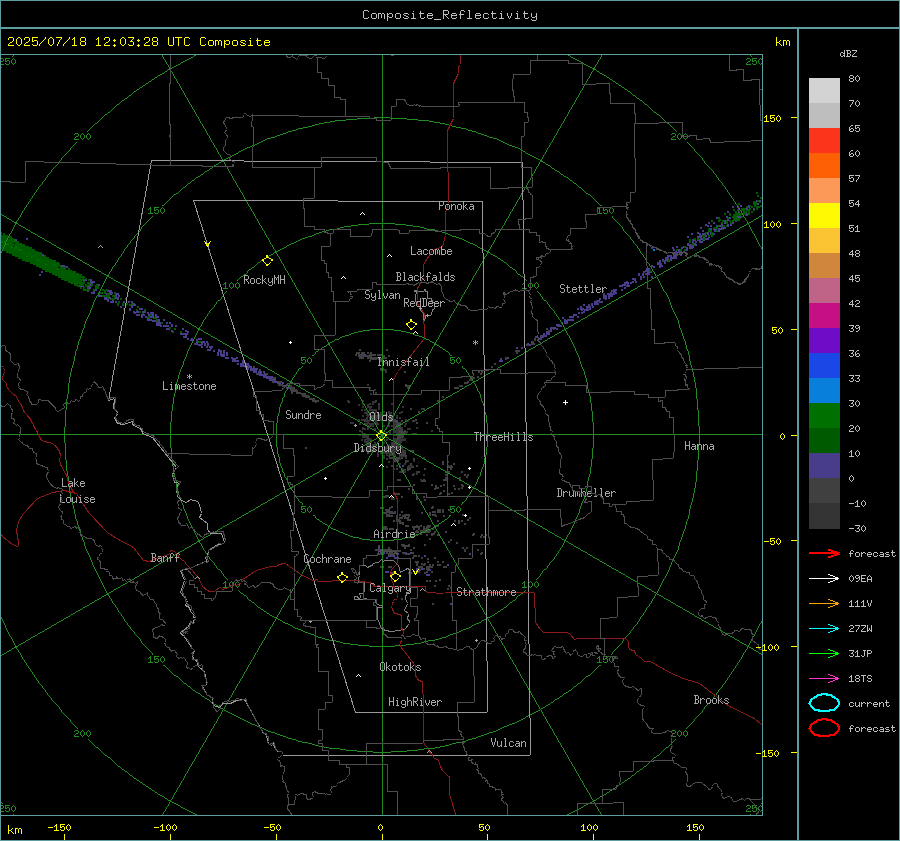Click the Didsbury label
900x841 pixels.
click(378, 448)
